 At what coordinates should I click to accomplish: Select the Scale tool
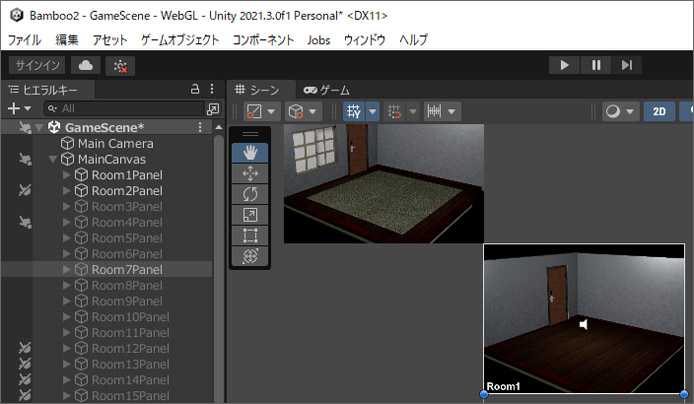pyautogui.click(x=250, y=215)
